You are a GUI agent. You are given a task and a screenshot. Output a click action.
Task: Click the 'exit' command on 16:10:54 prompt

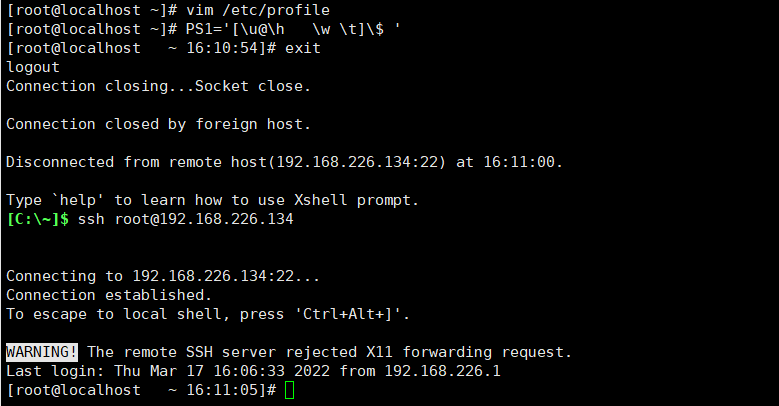click(303, 48)
